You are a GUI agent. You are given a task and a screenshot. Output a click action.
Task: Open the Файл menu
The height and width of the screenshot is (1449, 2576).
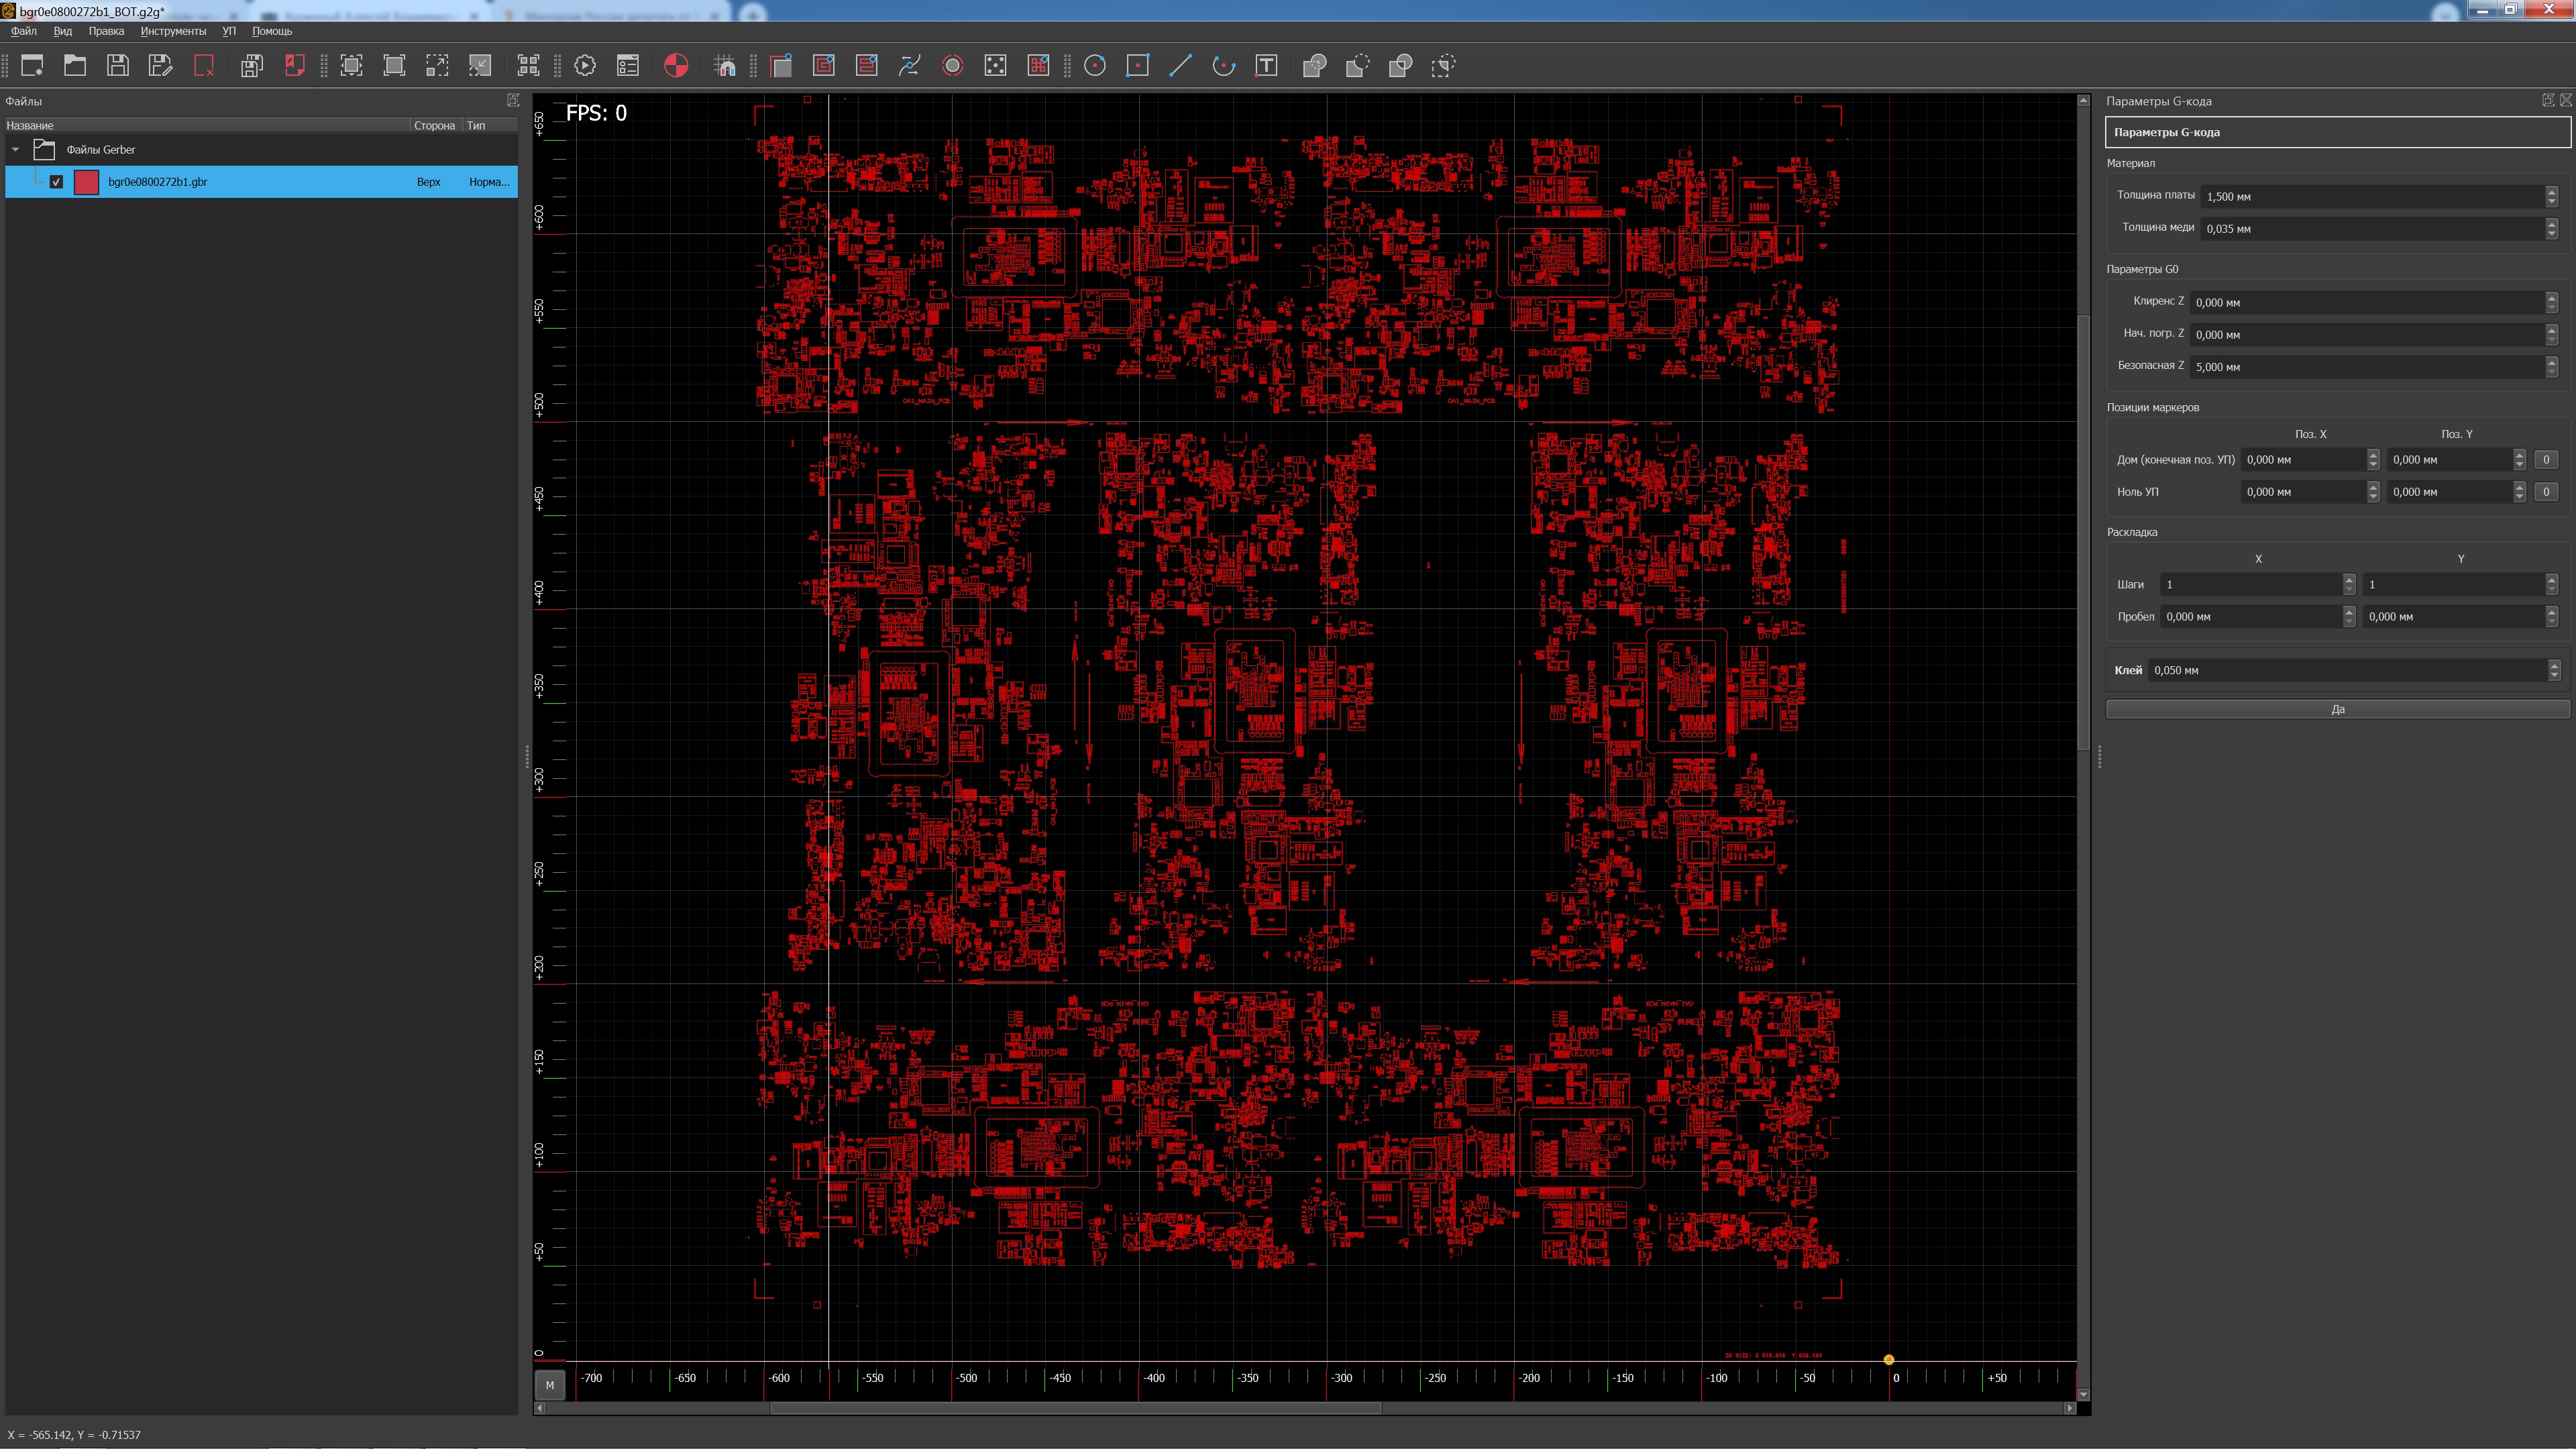tap(24, 31)
